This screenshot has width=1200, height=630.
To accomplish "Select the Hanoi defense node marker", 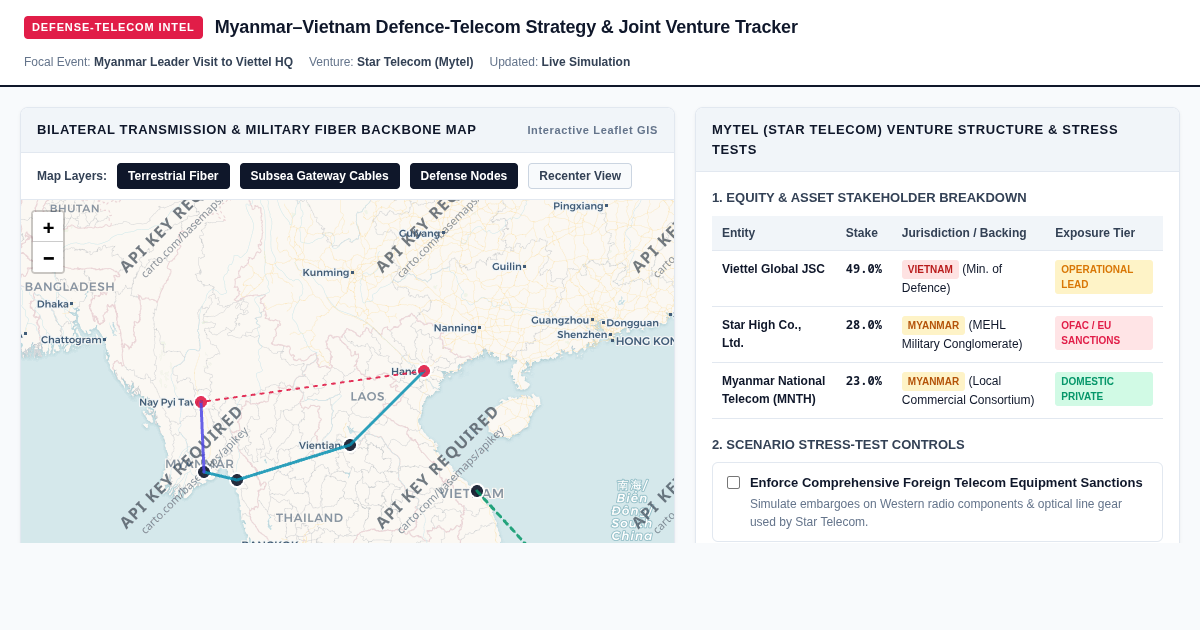I will tap(424, 371).
